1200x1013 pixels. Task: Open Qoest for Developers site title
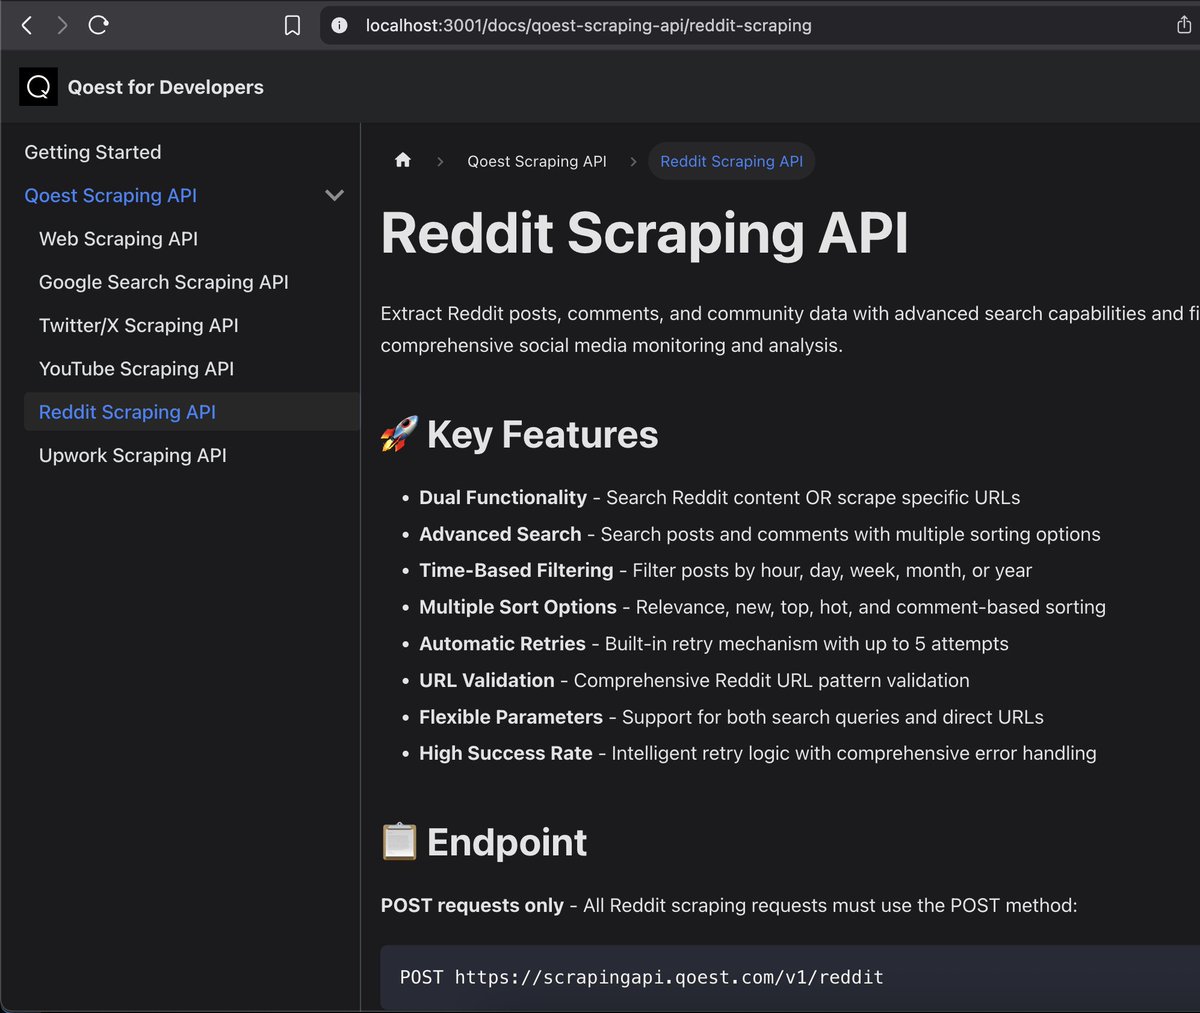coord(166,87)
